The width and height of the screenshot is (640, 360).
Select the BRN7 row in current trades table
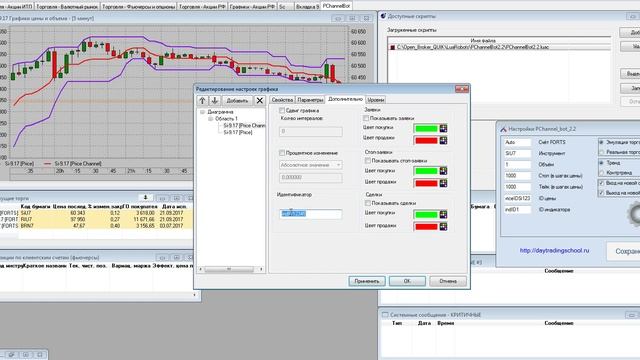click(x=96, y=226)
